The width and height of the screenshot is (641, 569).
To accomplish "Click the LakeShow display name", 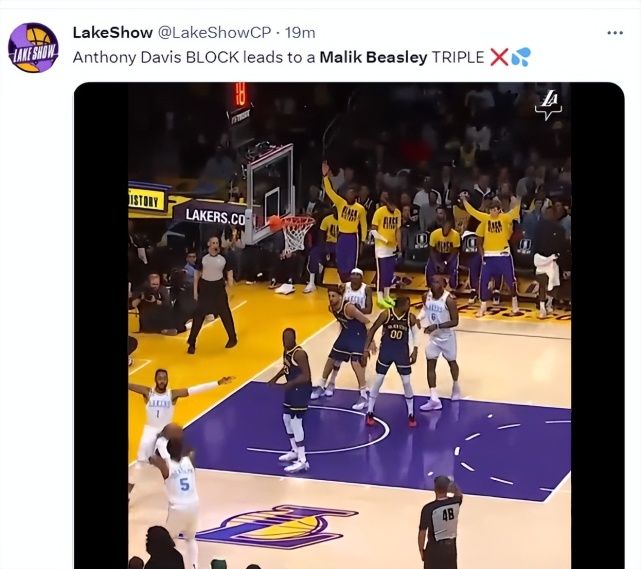I will (x=112, y=32).
